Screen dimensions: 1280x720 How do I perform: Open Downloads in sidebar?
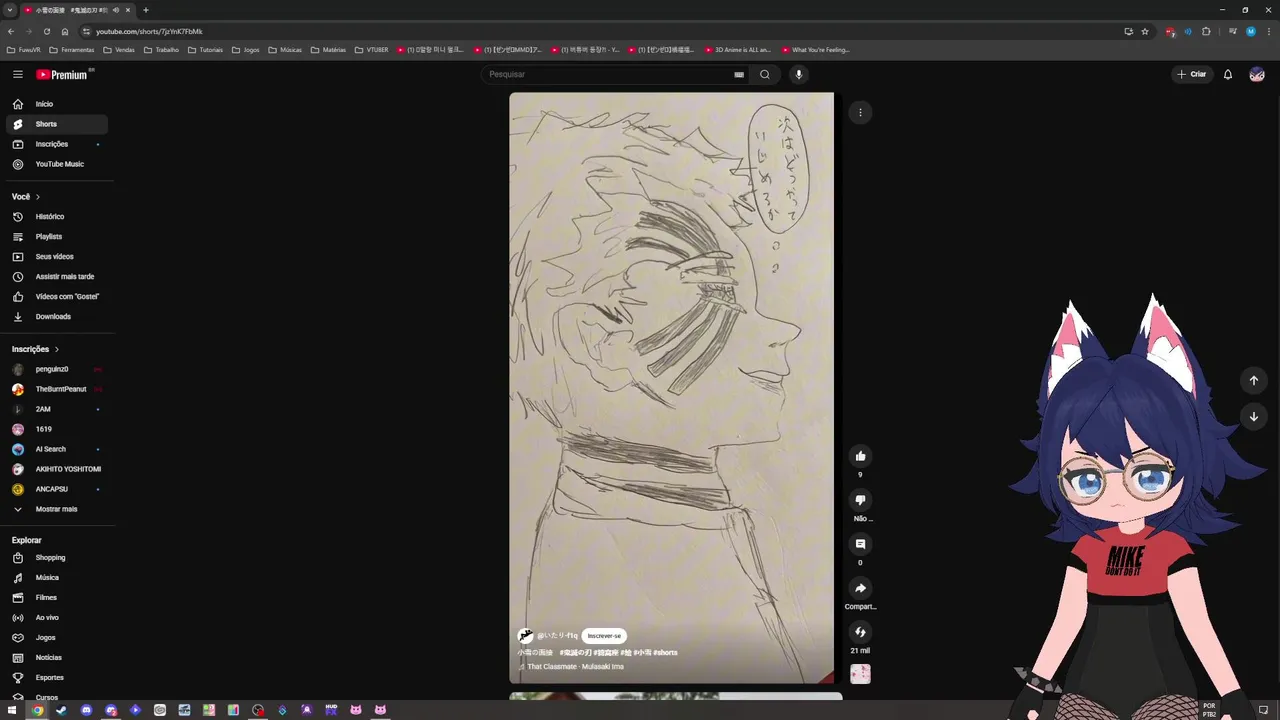click(x=57, y=317)
